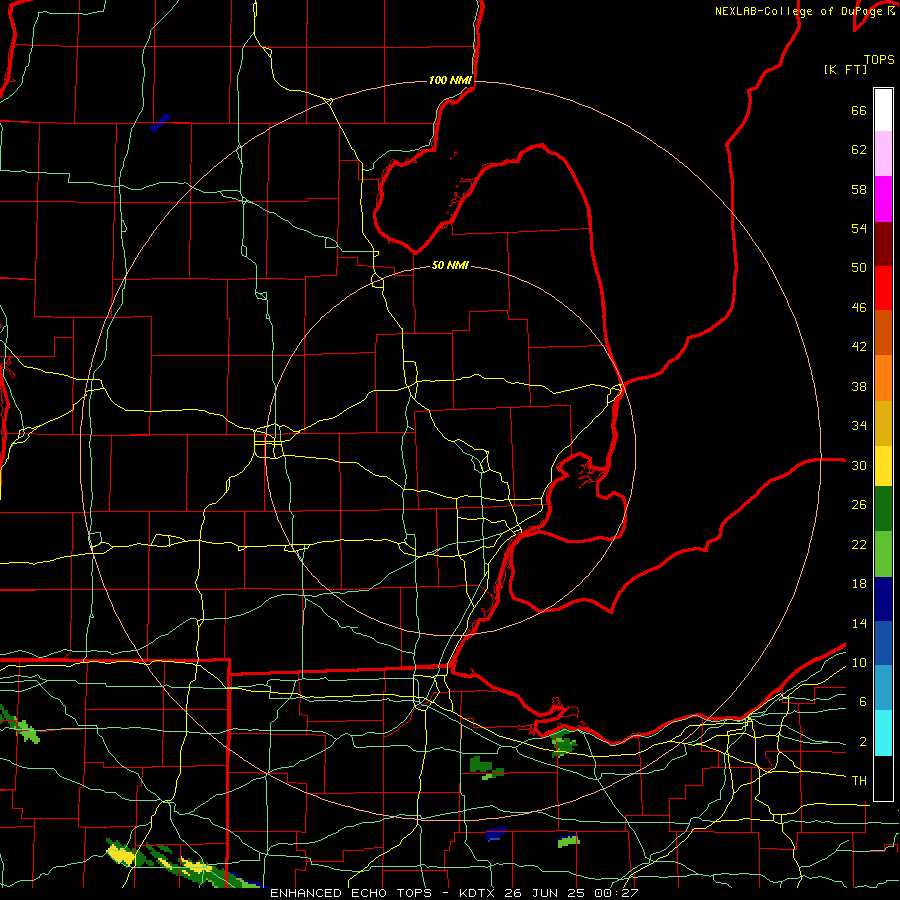Click the "NEXLAB-College of DuPage" credit text
The image size is (900, 900).
tap(800, 11)
